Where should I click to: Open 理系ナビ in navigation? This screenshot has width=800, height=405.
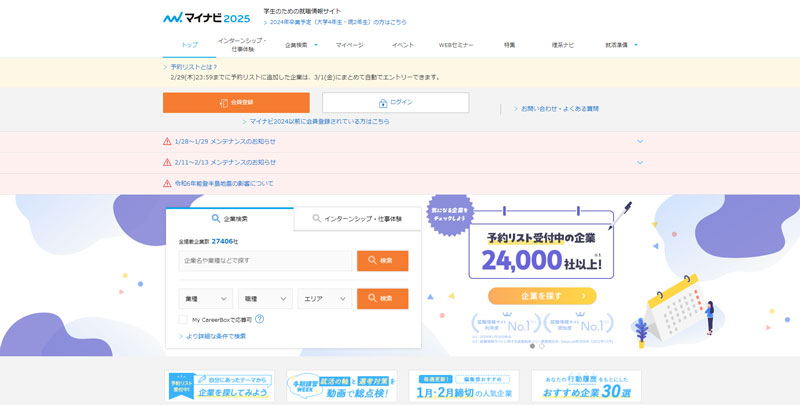(x=563, y=45)
